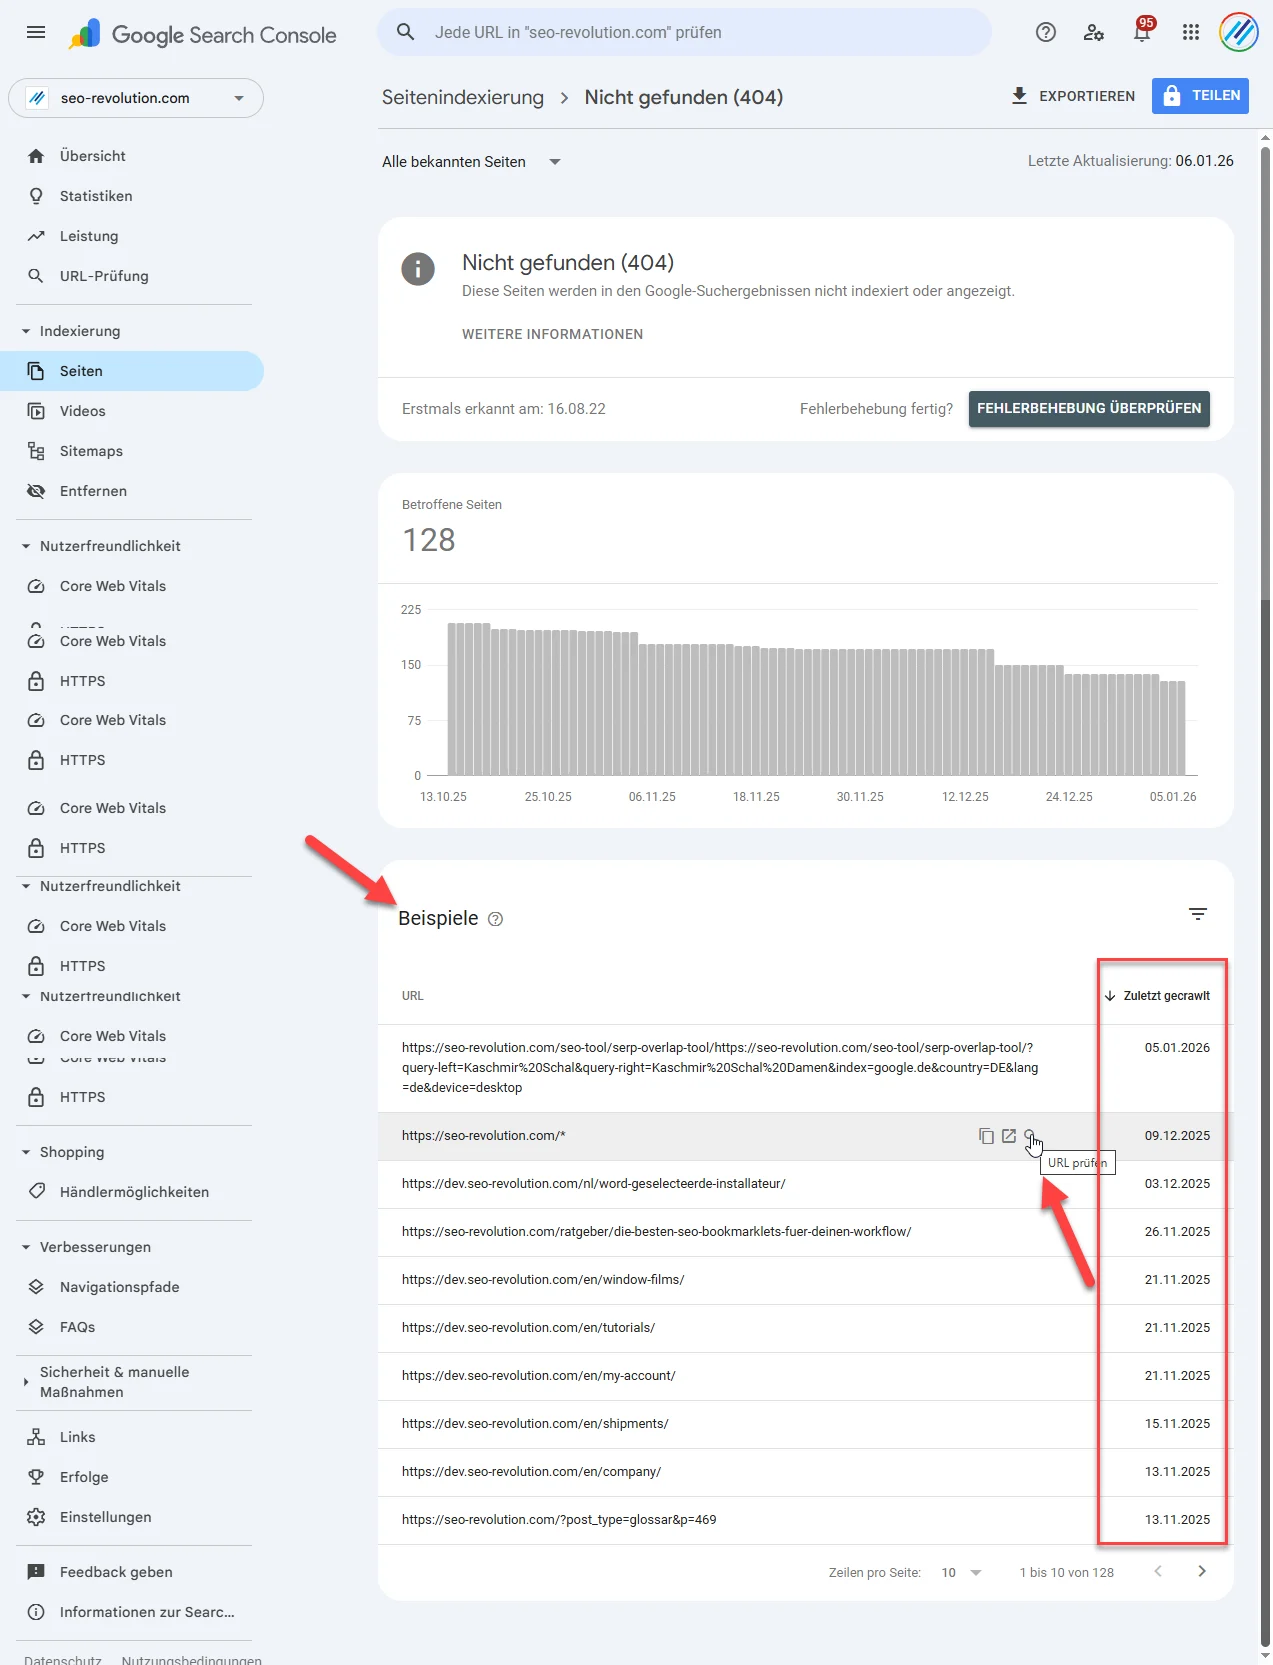
Task: Go to Übersicht in the sidebar
Action: (93, 156)
